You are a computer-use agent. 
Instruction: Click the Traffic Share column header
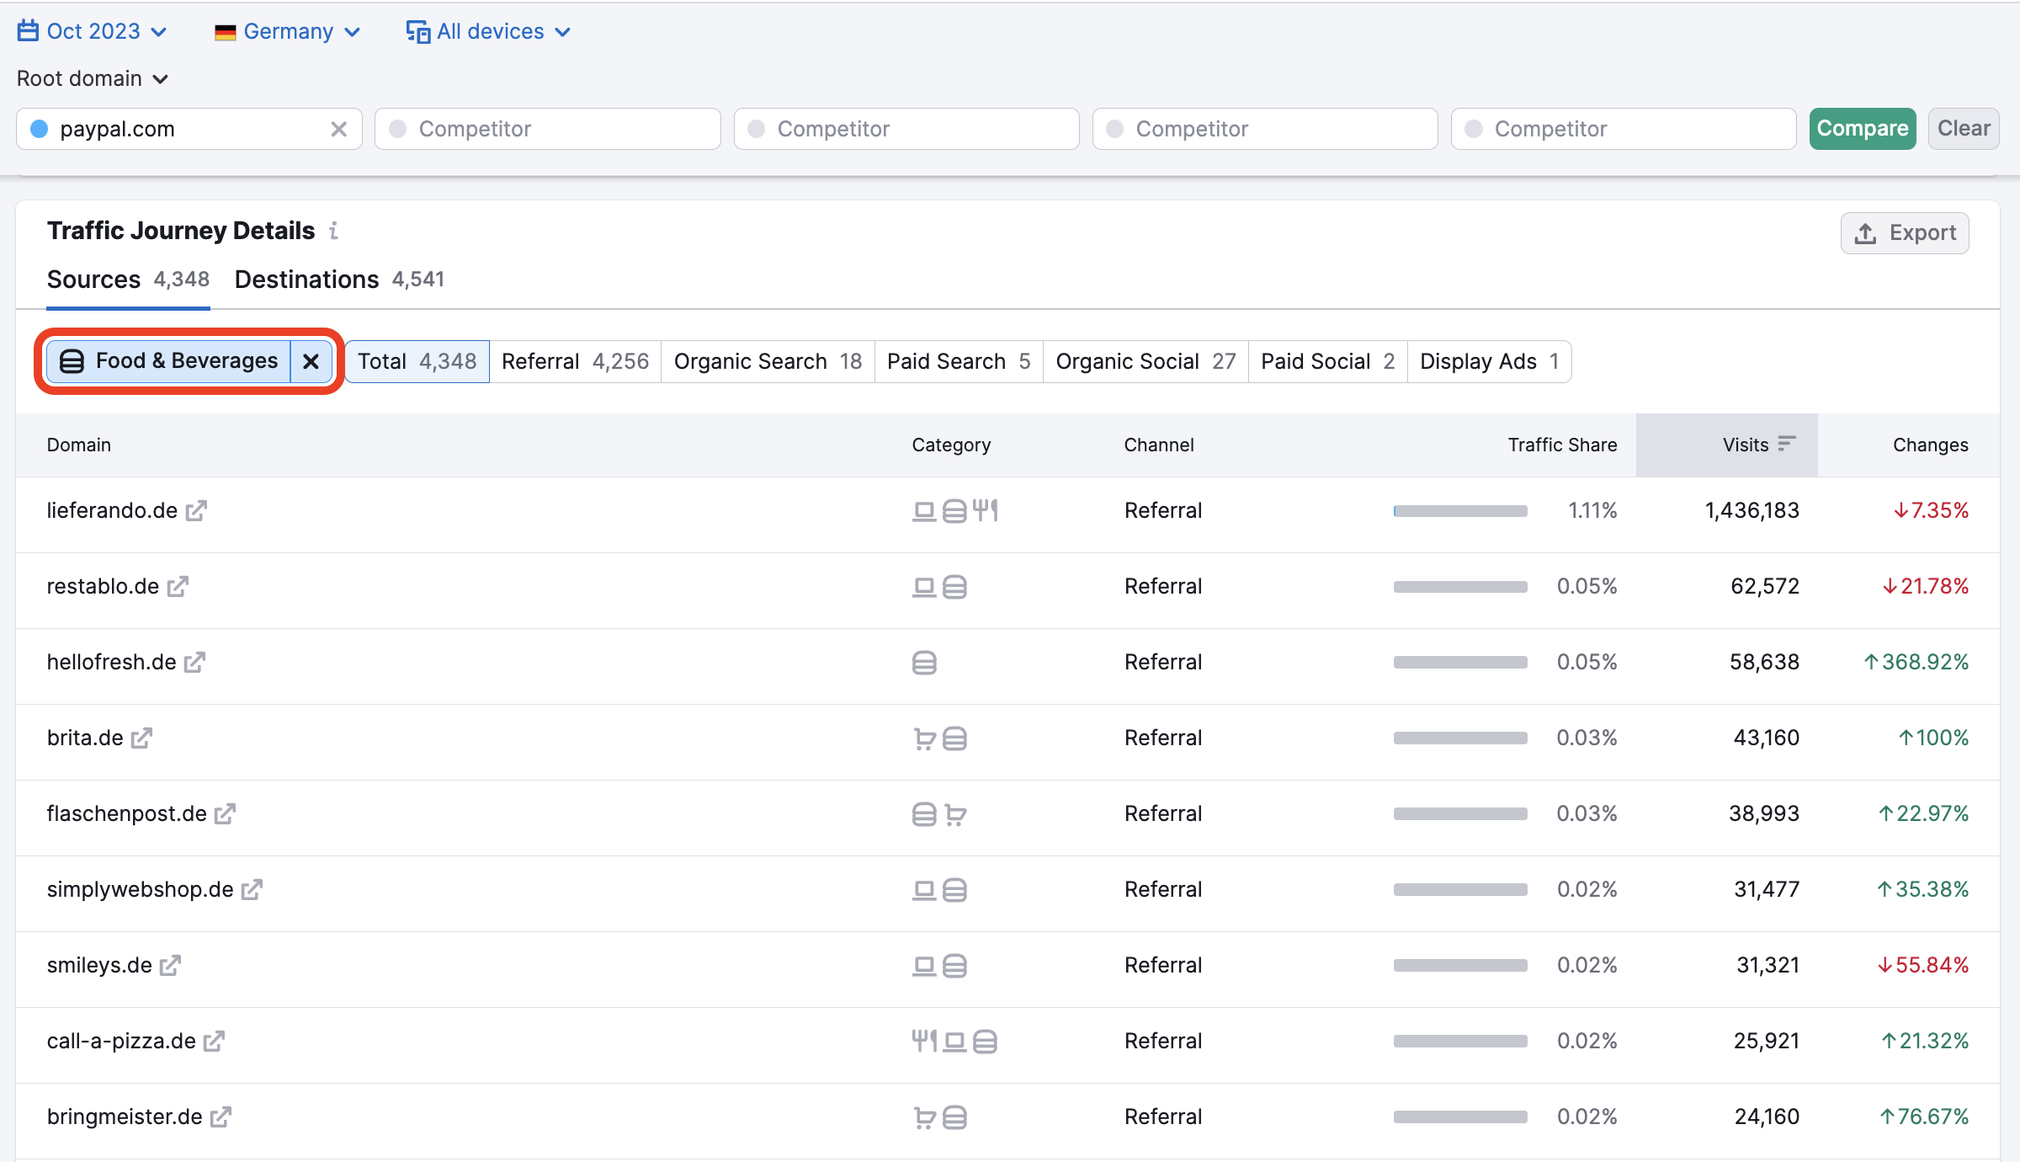[x=1562, y=445]
